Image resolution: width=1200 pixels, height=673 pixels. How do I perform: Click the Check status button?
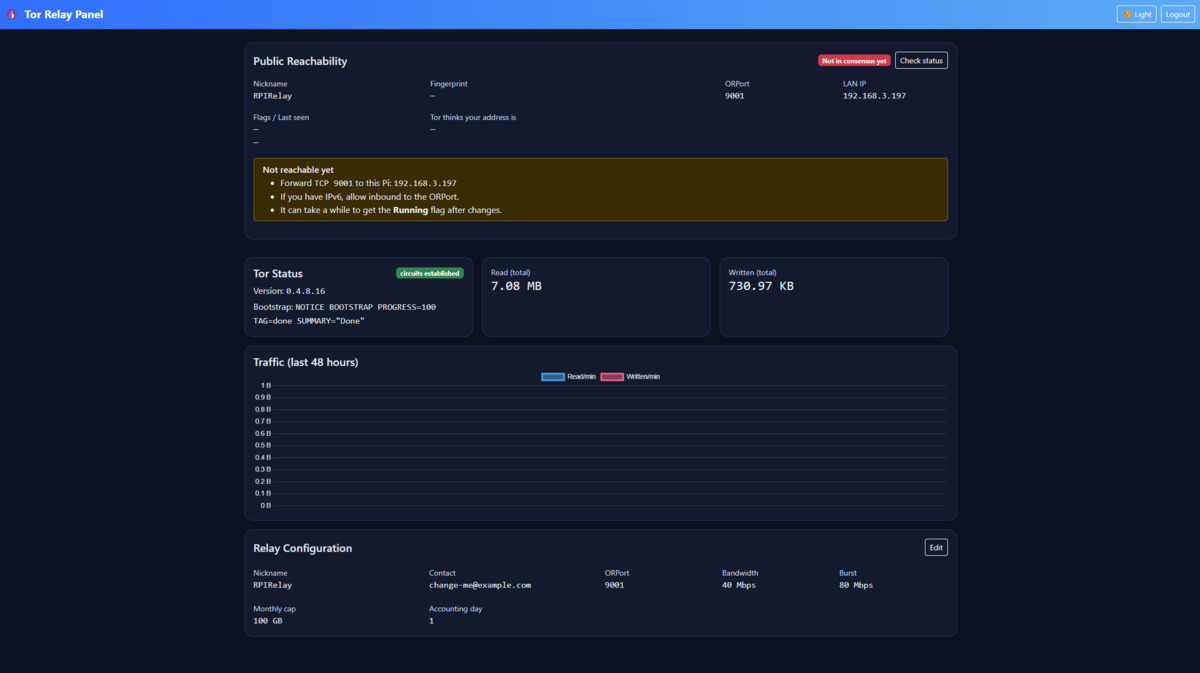pos(920,60)
